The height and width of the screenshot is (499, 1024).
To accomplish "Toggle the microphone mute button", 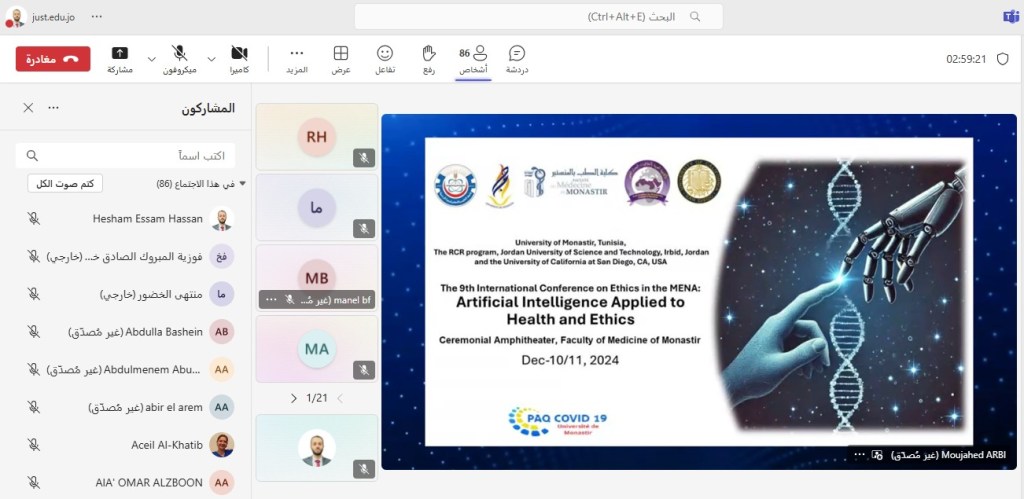I will (x=180, y=58).
